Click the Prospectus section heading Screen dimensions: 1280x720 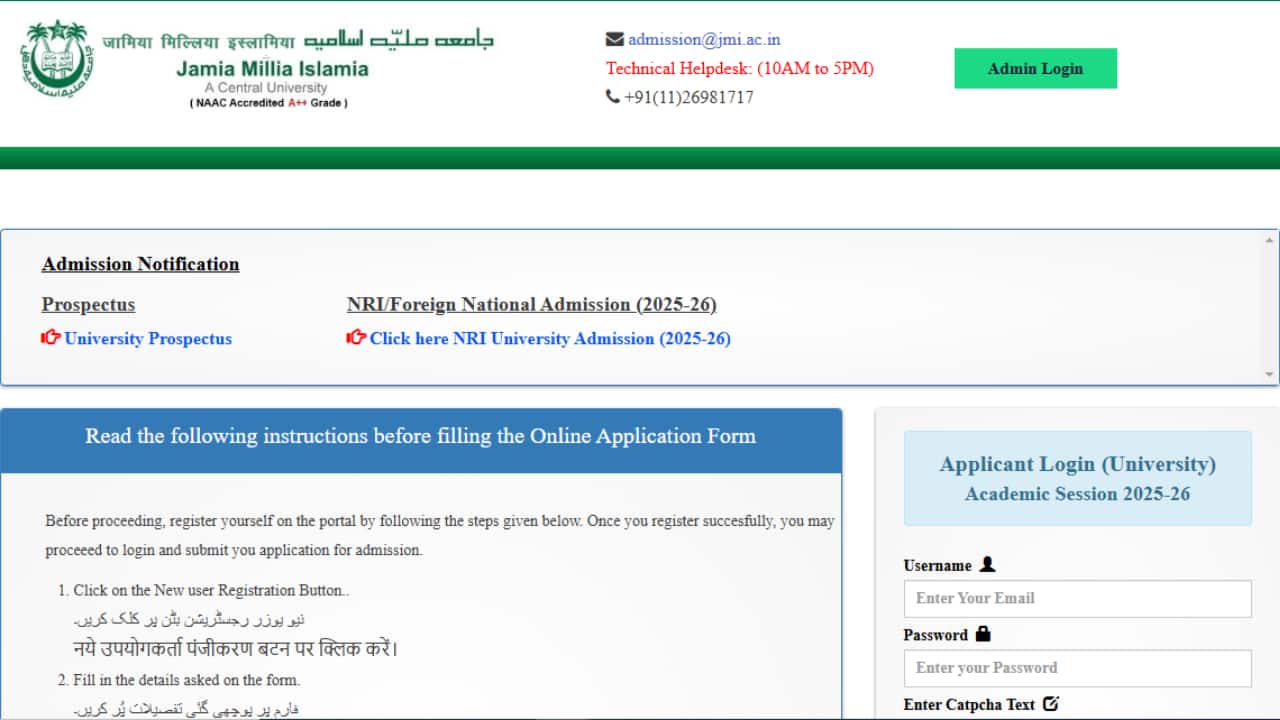click(x=88, y=304)
